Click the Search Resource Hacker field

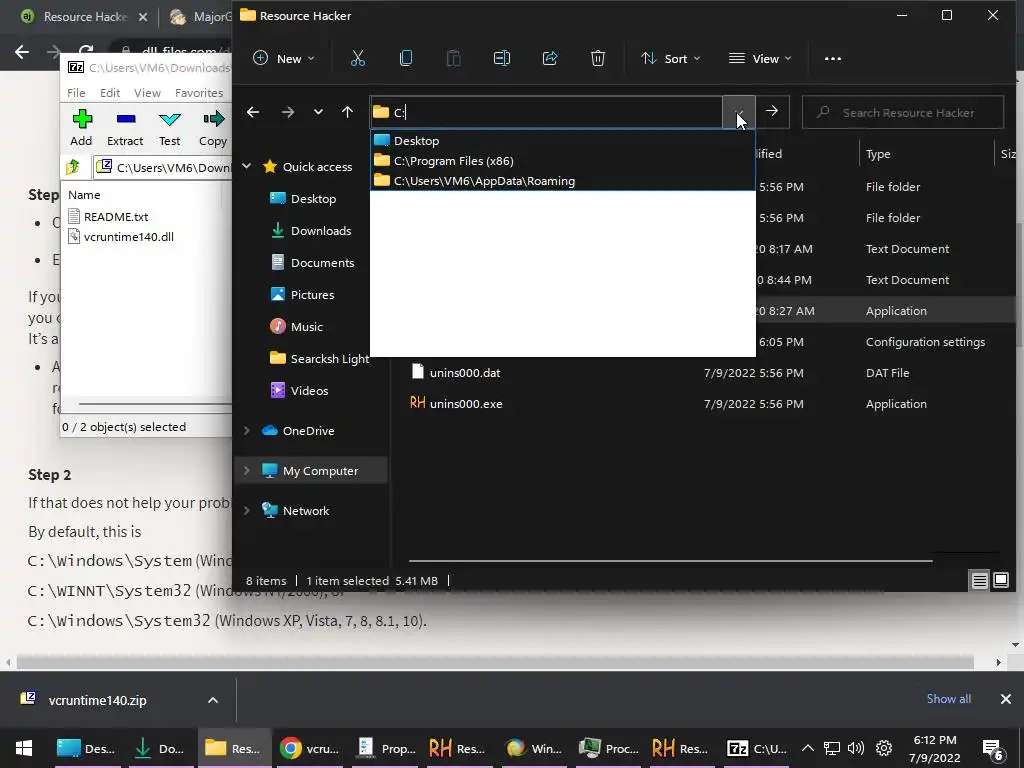903,112
